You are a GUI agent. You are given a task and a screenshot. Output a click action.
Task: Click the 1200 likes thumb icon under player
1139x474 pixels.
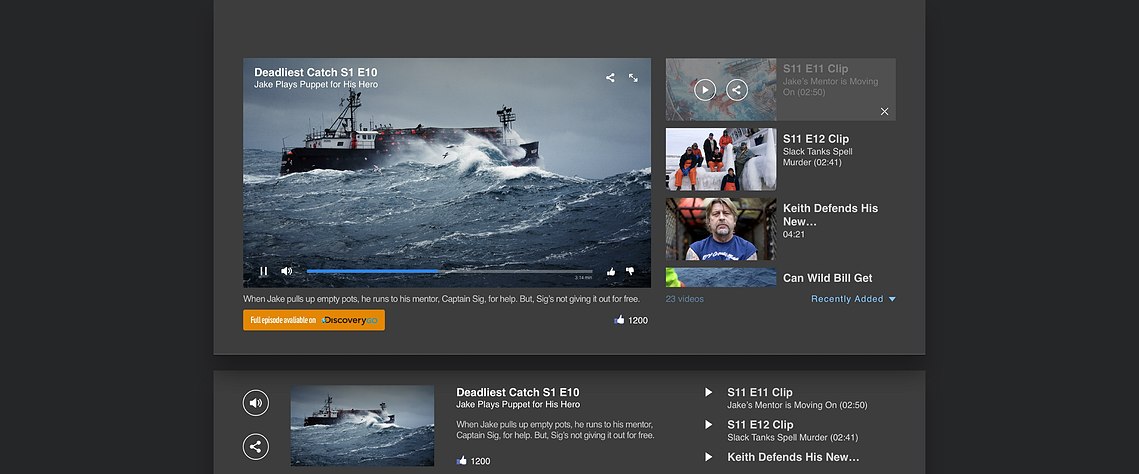[x=619, y=319]
